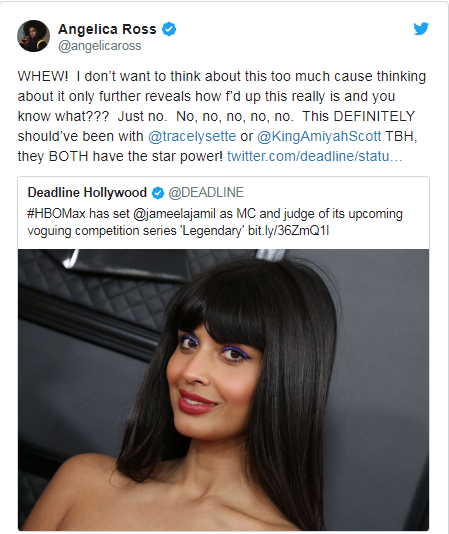Open the twitter.com/deadline/statu… link
This screenshot has width=449, height=534.
click(x=314, y=156)
